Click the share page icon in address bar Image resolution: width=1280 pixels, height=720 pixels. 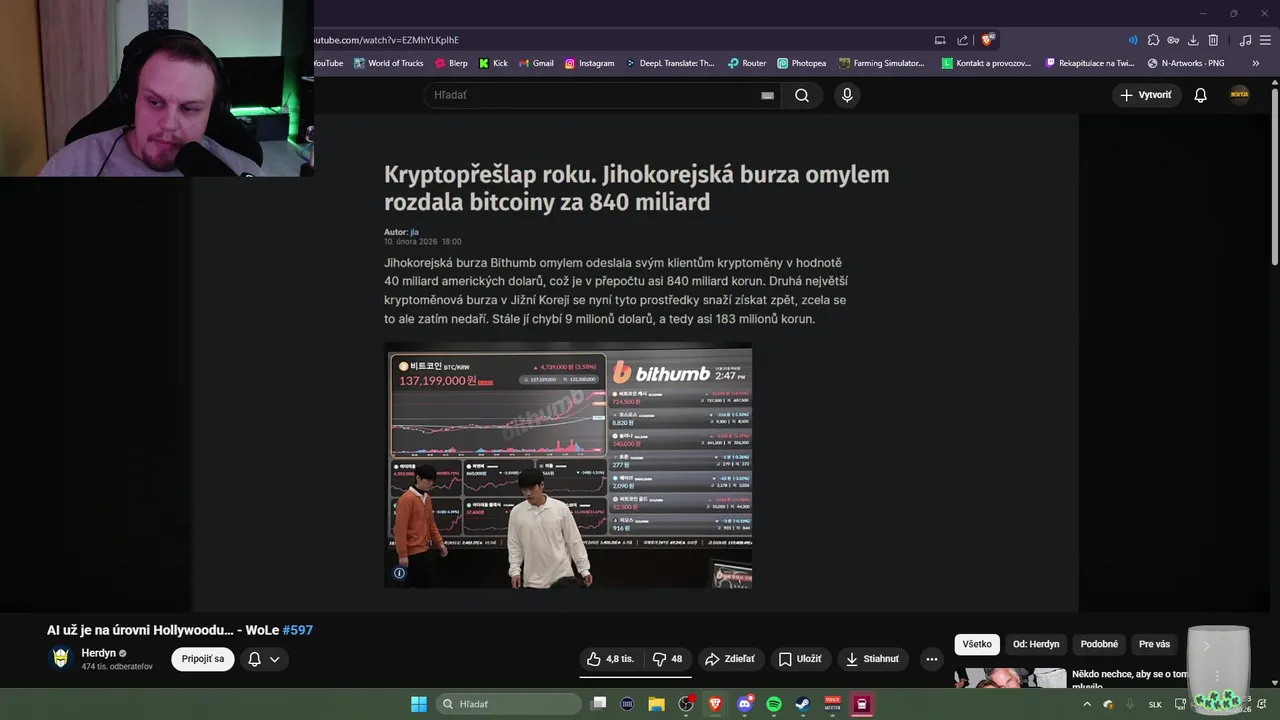962,40
